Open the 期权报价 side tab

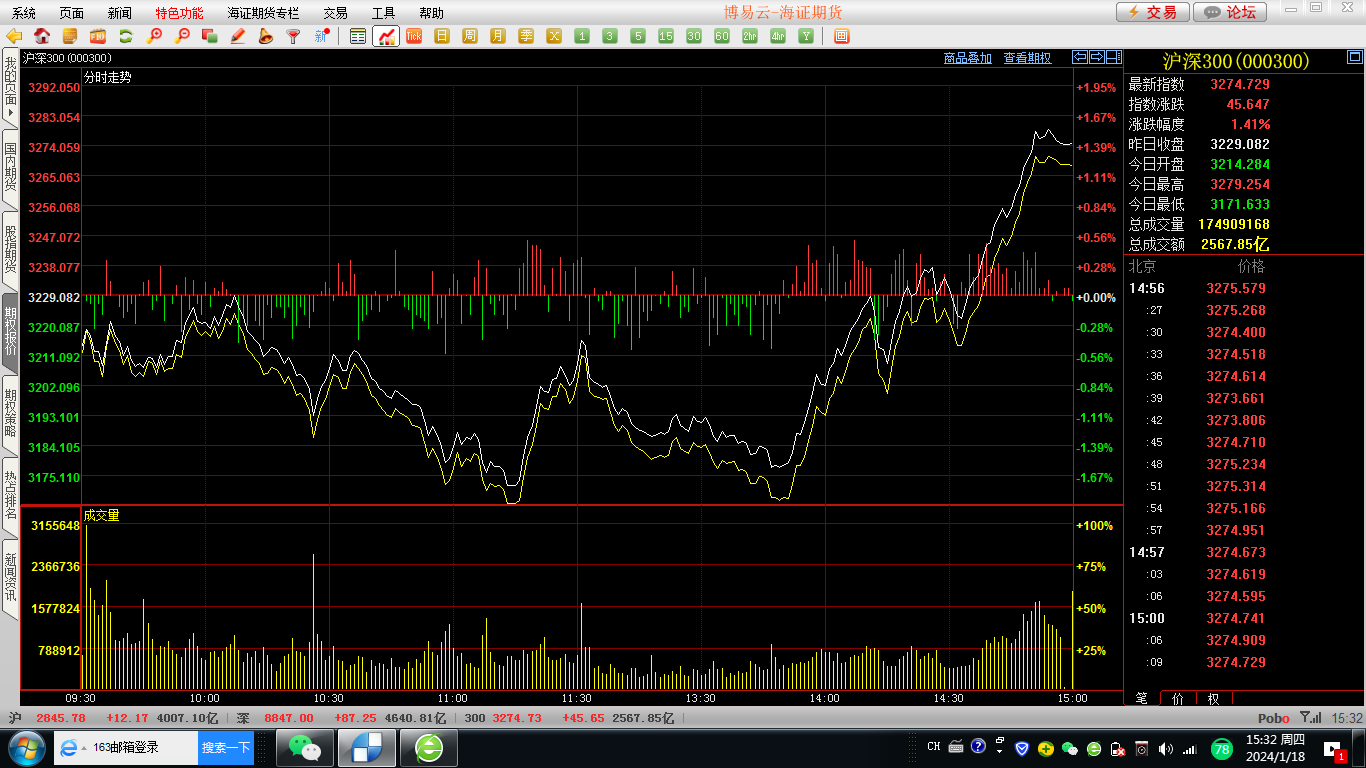point(9,331)
